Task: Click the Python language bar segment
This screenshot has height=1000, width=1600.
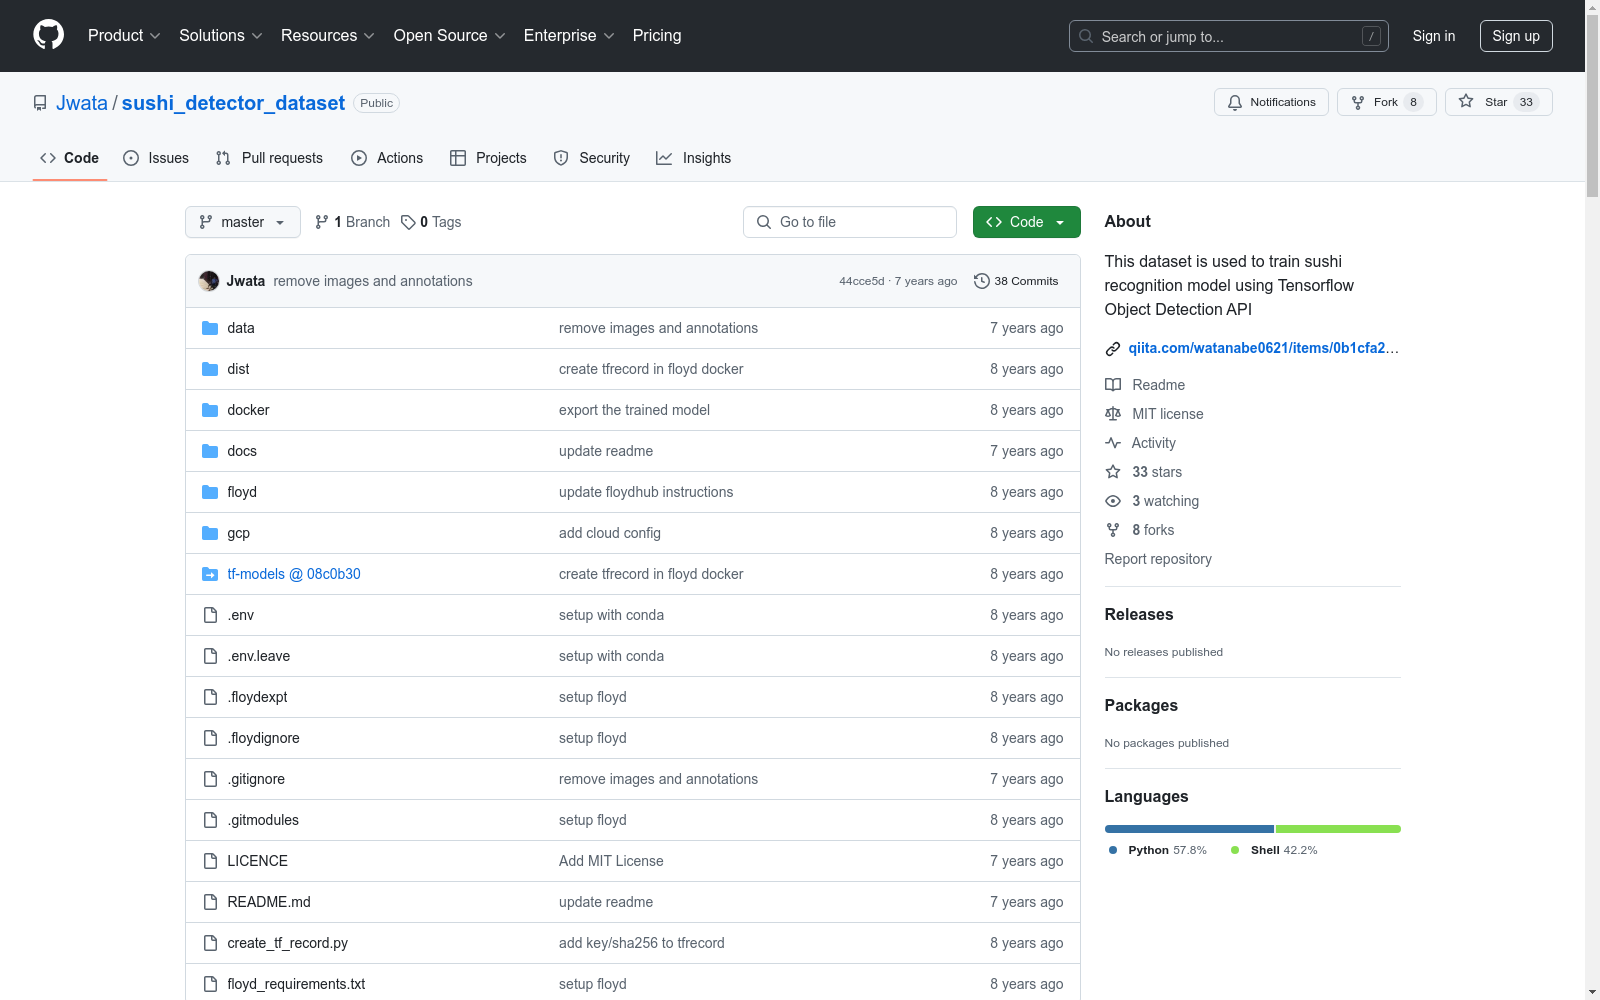Action: click(x=1189, y=829)
